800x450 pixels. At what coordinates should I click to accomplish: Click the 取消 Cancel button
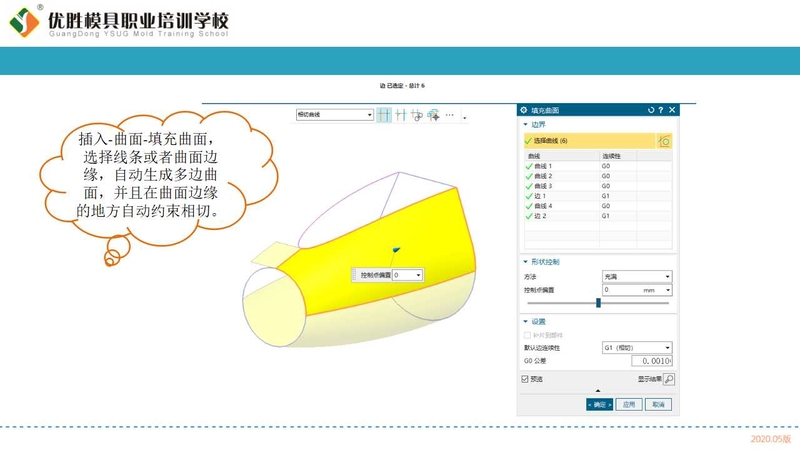(658, 405)
